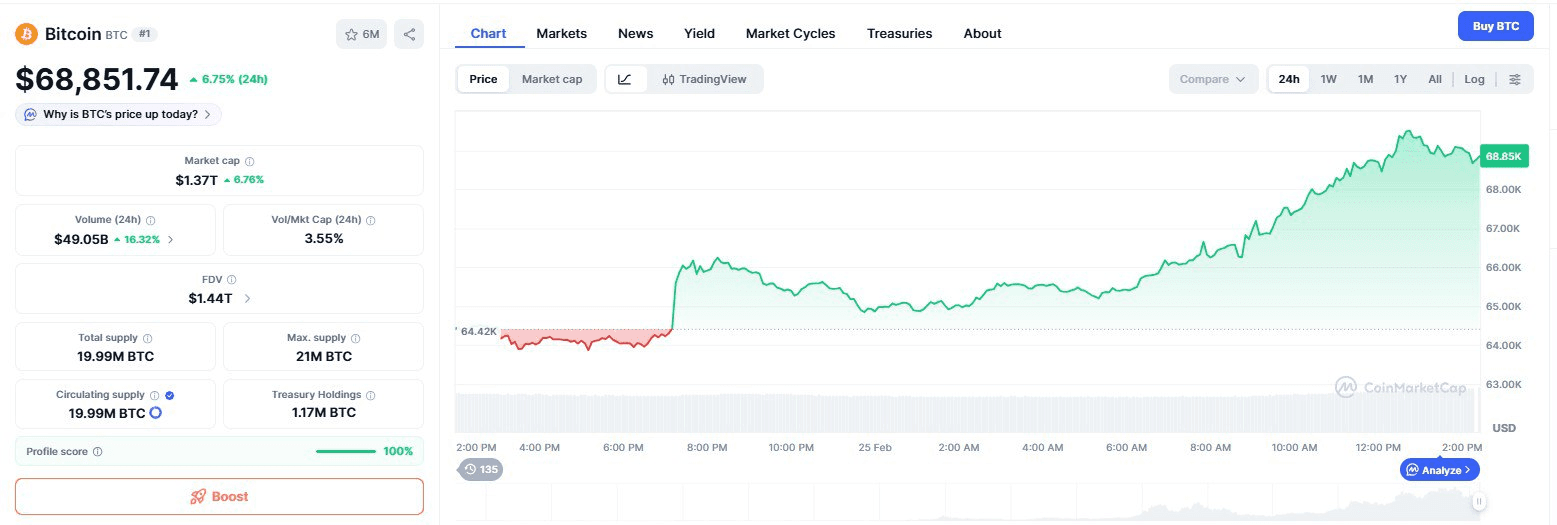Toggle Log scale on the chart
Image resolution: width=1557 pixels, height=525 pixels.
click(1474, 79)
